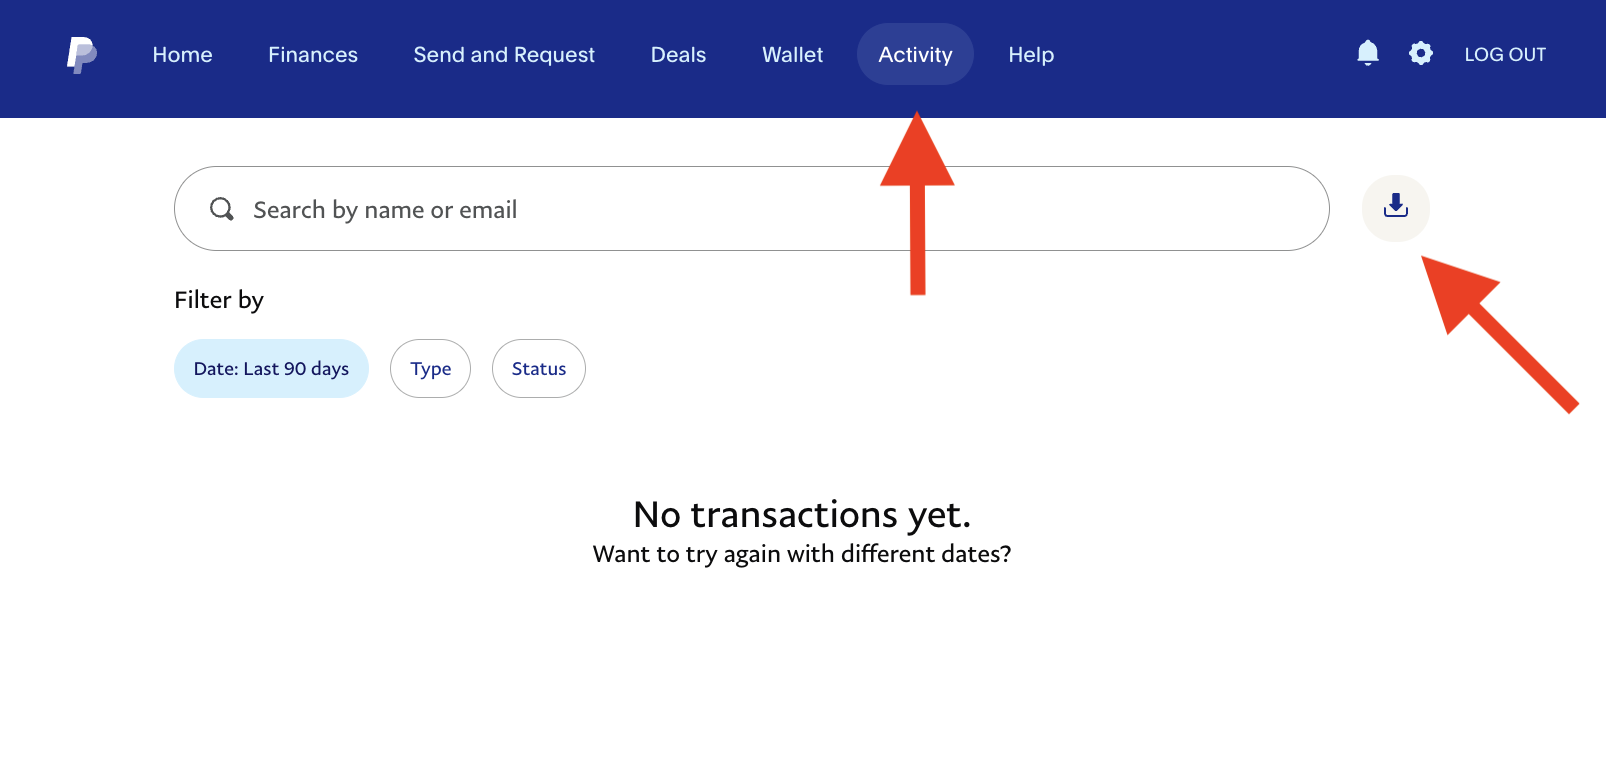Click LOG OUT
The width and height of the screenshot is (1606, 768).
tap(1505, 55)
